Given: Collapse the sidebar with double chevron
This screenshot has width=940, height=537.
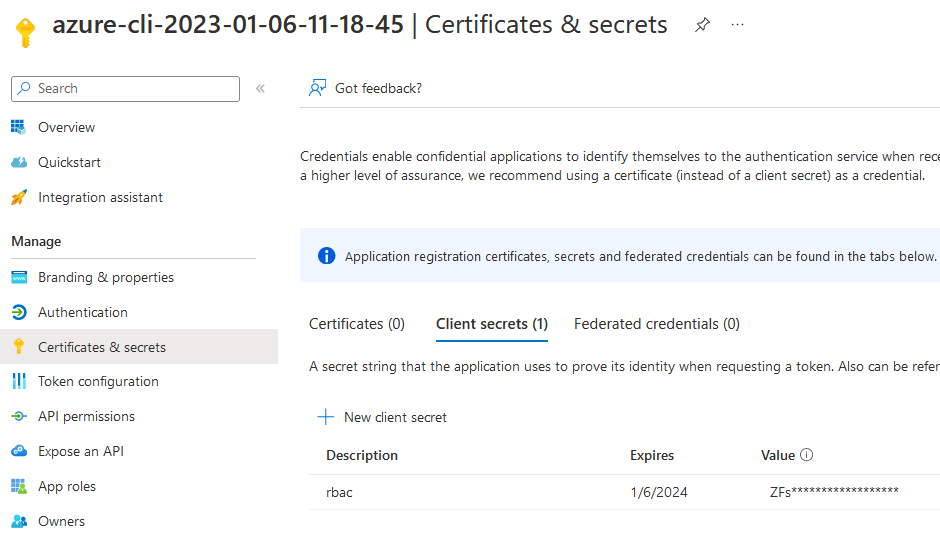Looking at the screenshot, I should click(x=260, y=88).
